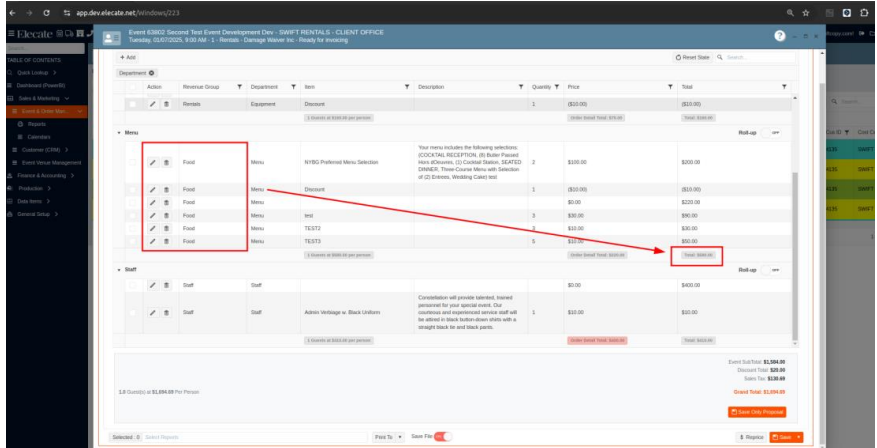The width and height of the screenshot is (877, 448).
Task: Open the Revenue Group column filter
Action: pyautogui.click(x=239, y=87)
